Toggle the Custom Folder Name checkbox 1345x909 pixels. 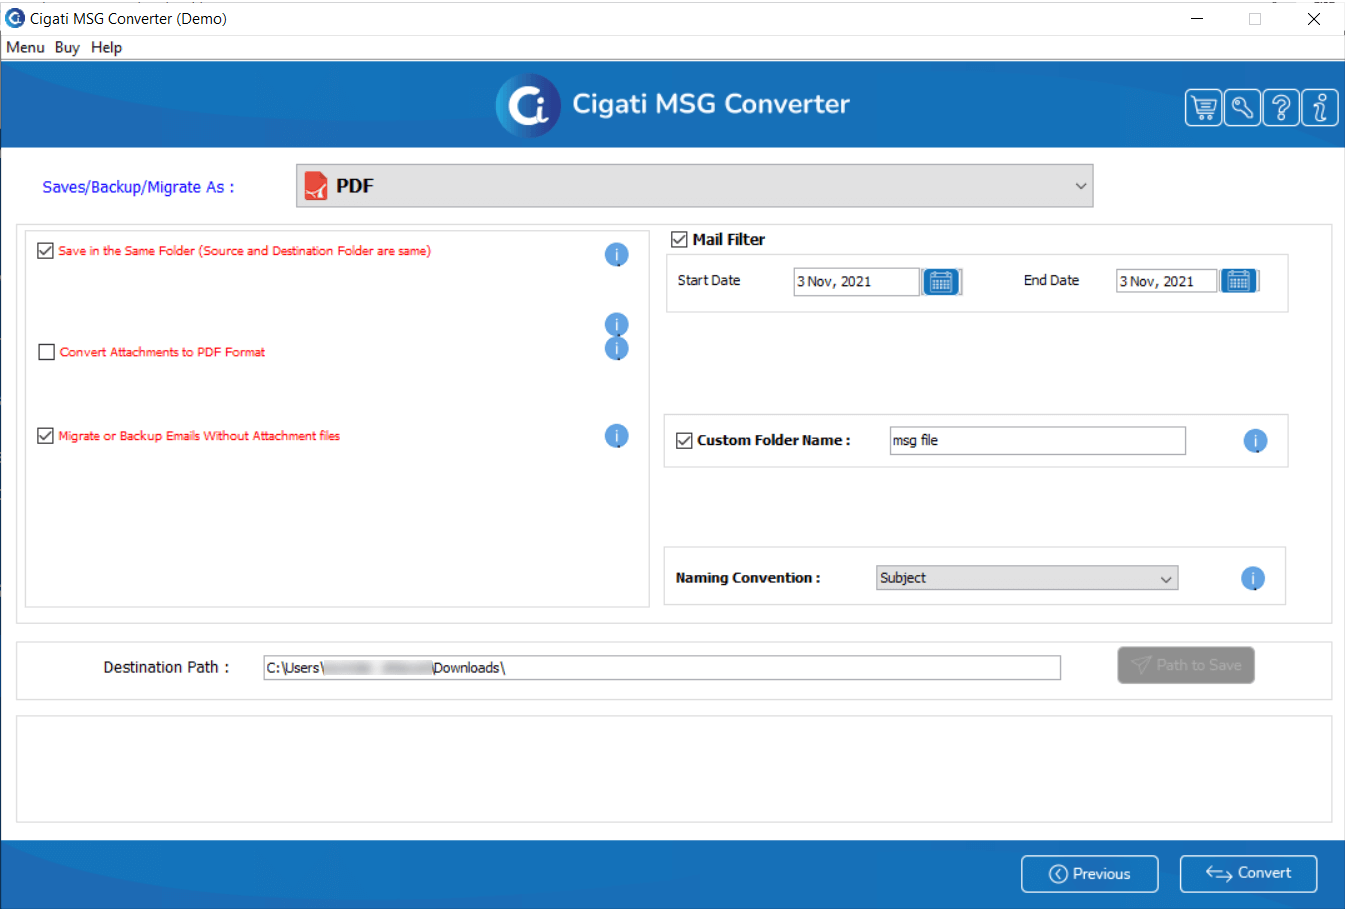(x=684, y=441)
